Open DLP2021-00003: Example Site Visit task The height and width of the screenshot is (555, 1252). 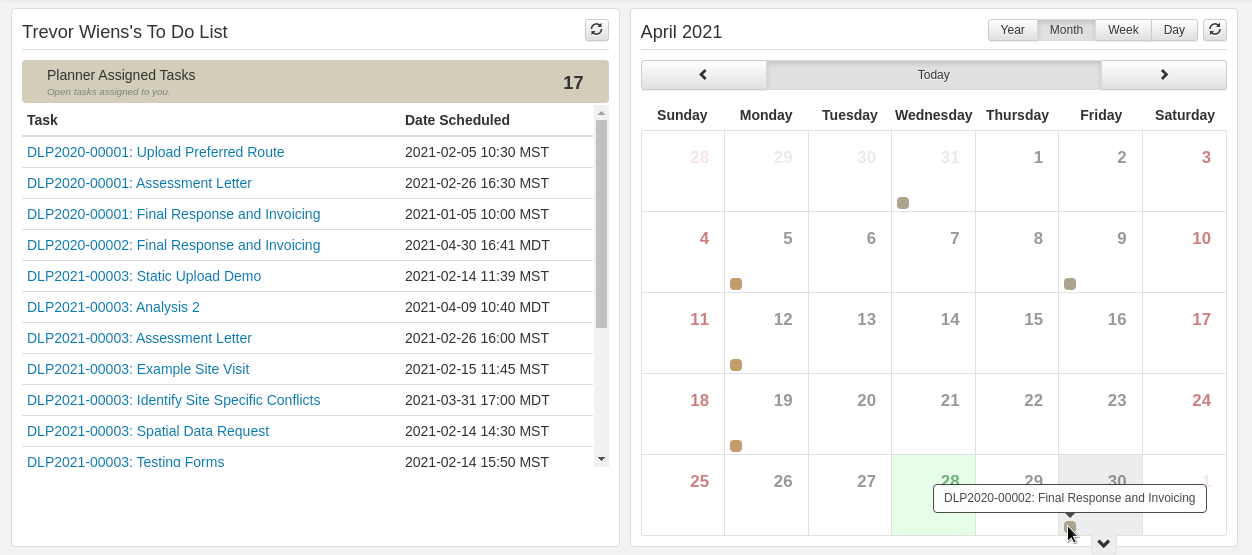click(x=138, y=369)
